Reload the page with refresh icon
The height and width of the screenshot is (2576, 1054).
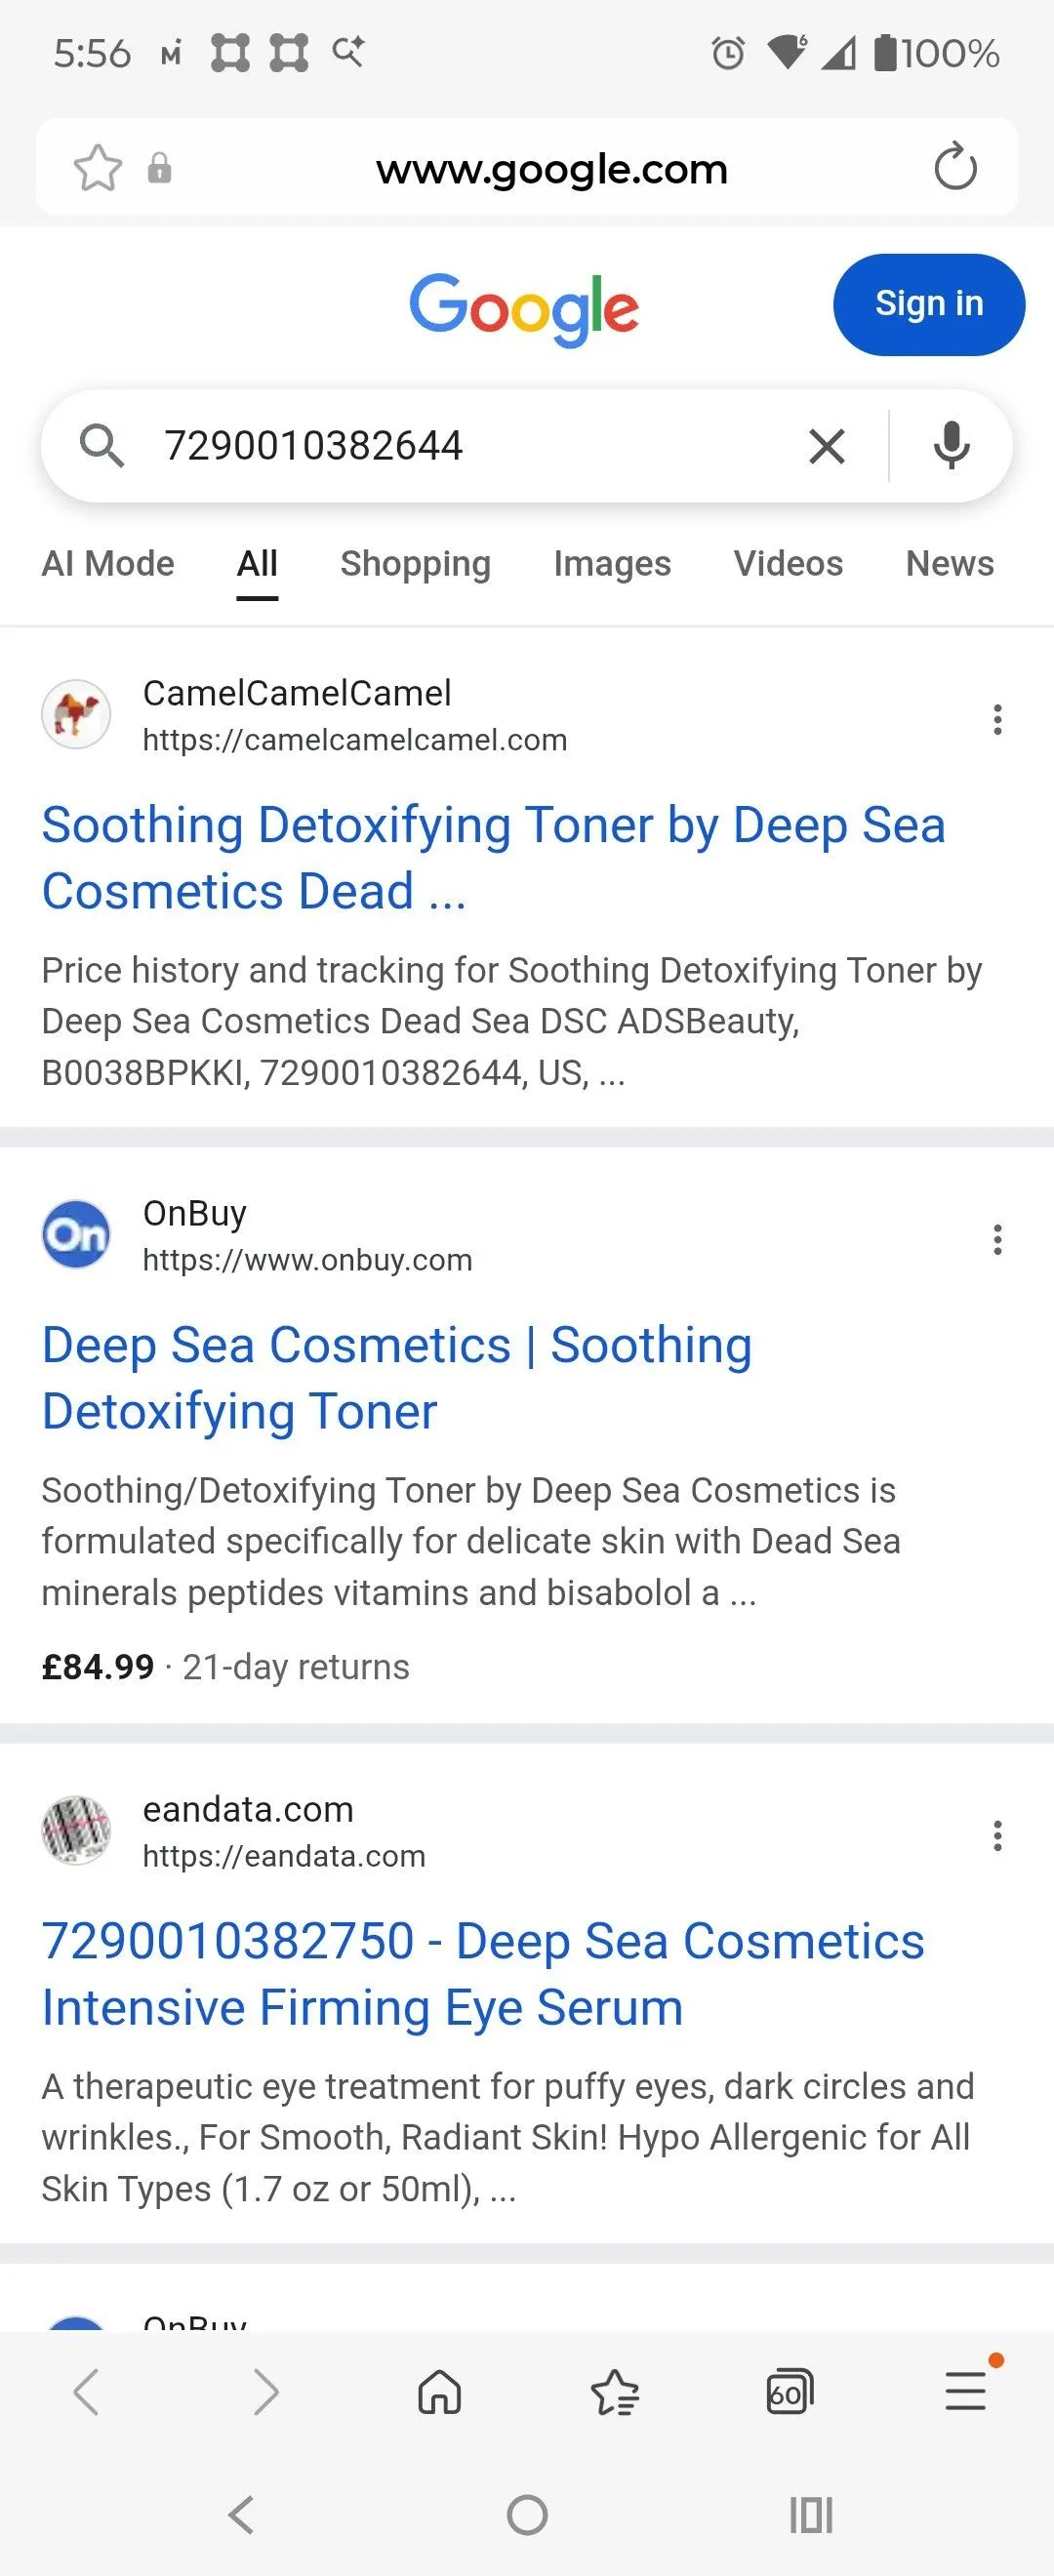955,166
